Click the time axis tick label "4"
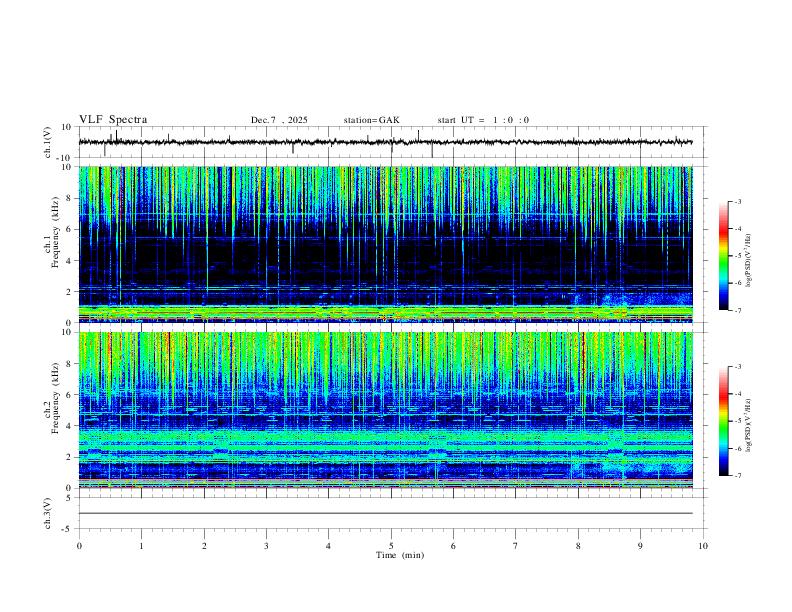The image size is (792, 612). coord(328,546)
